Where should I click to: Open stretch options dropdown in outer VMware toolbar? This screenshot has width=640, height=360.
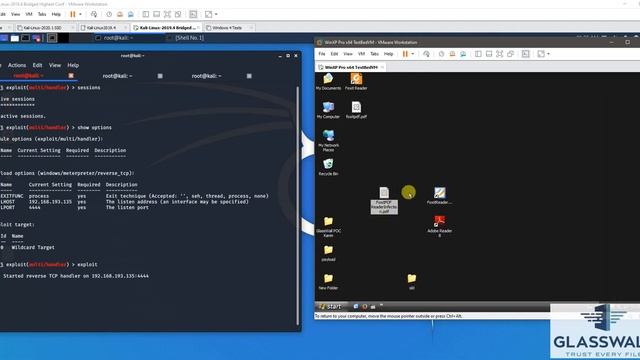216,14
